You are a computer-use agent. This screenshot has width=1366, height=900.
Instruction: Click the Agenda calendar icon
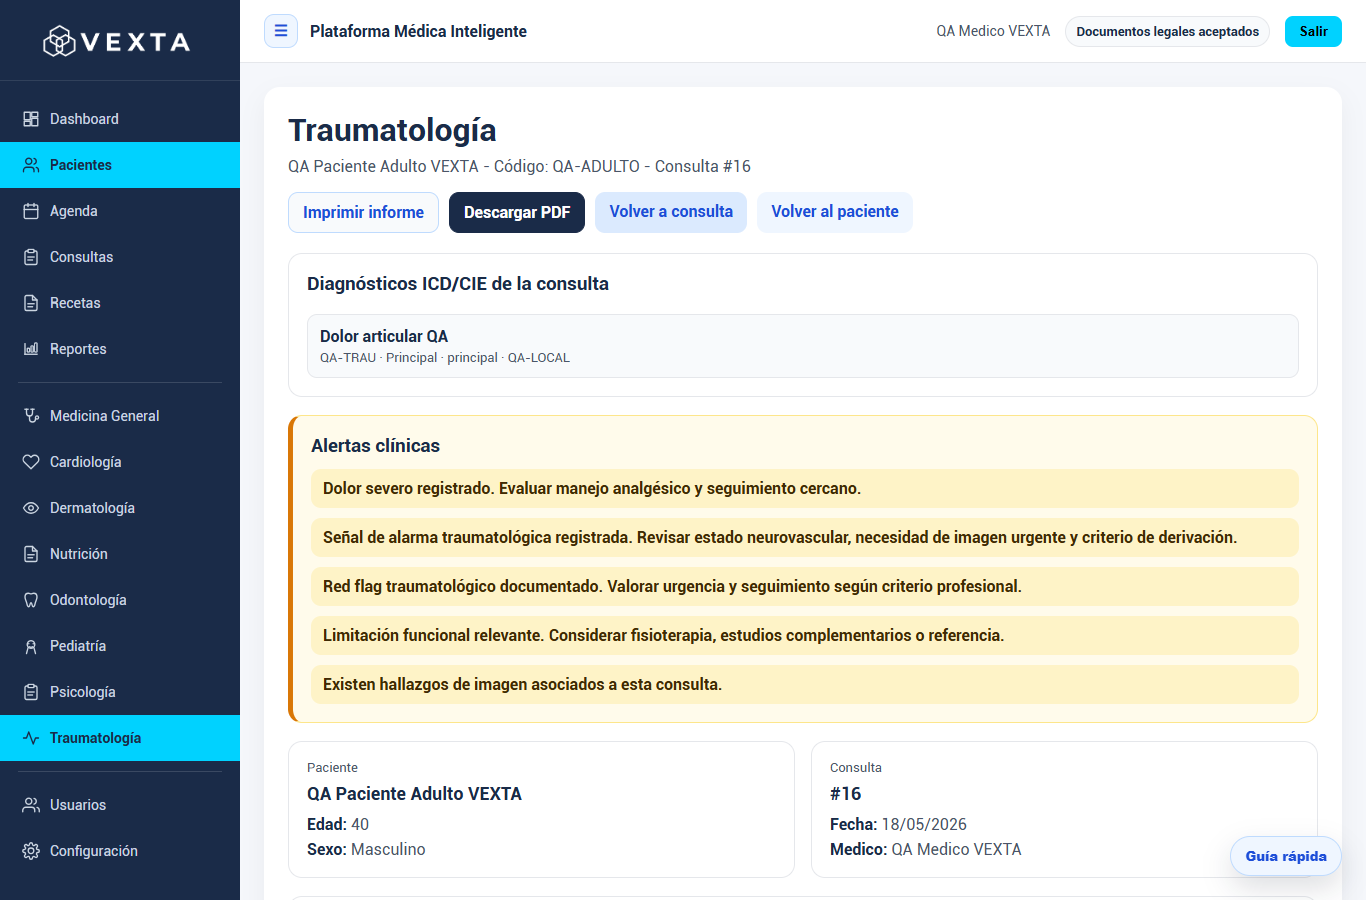click(31, 211)
